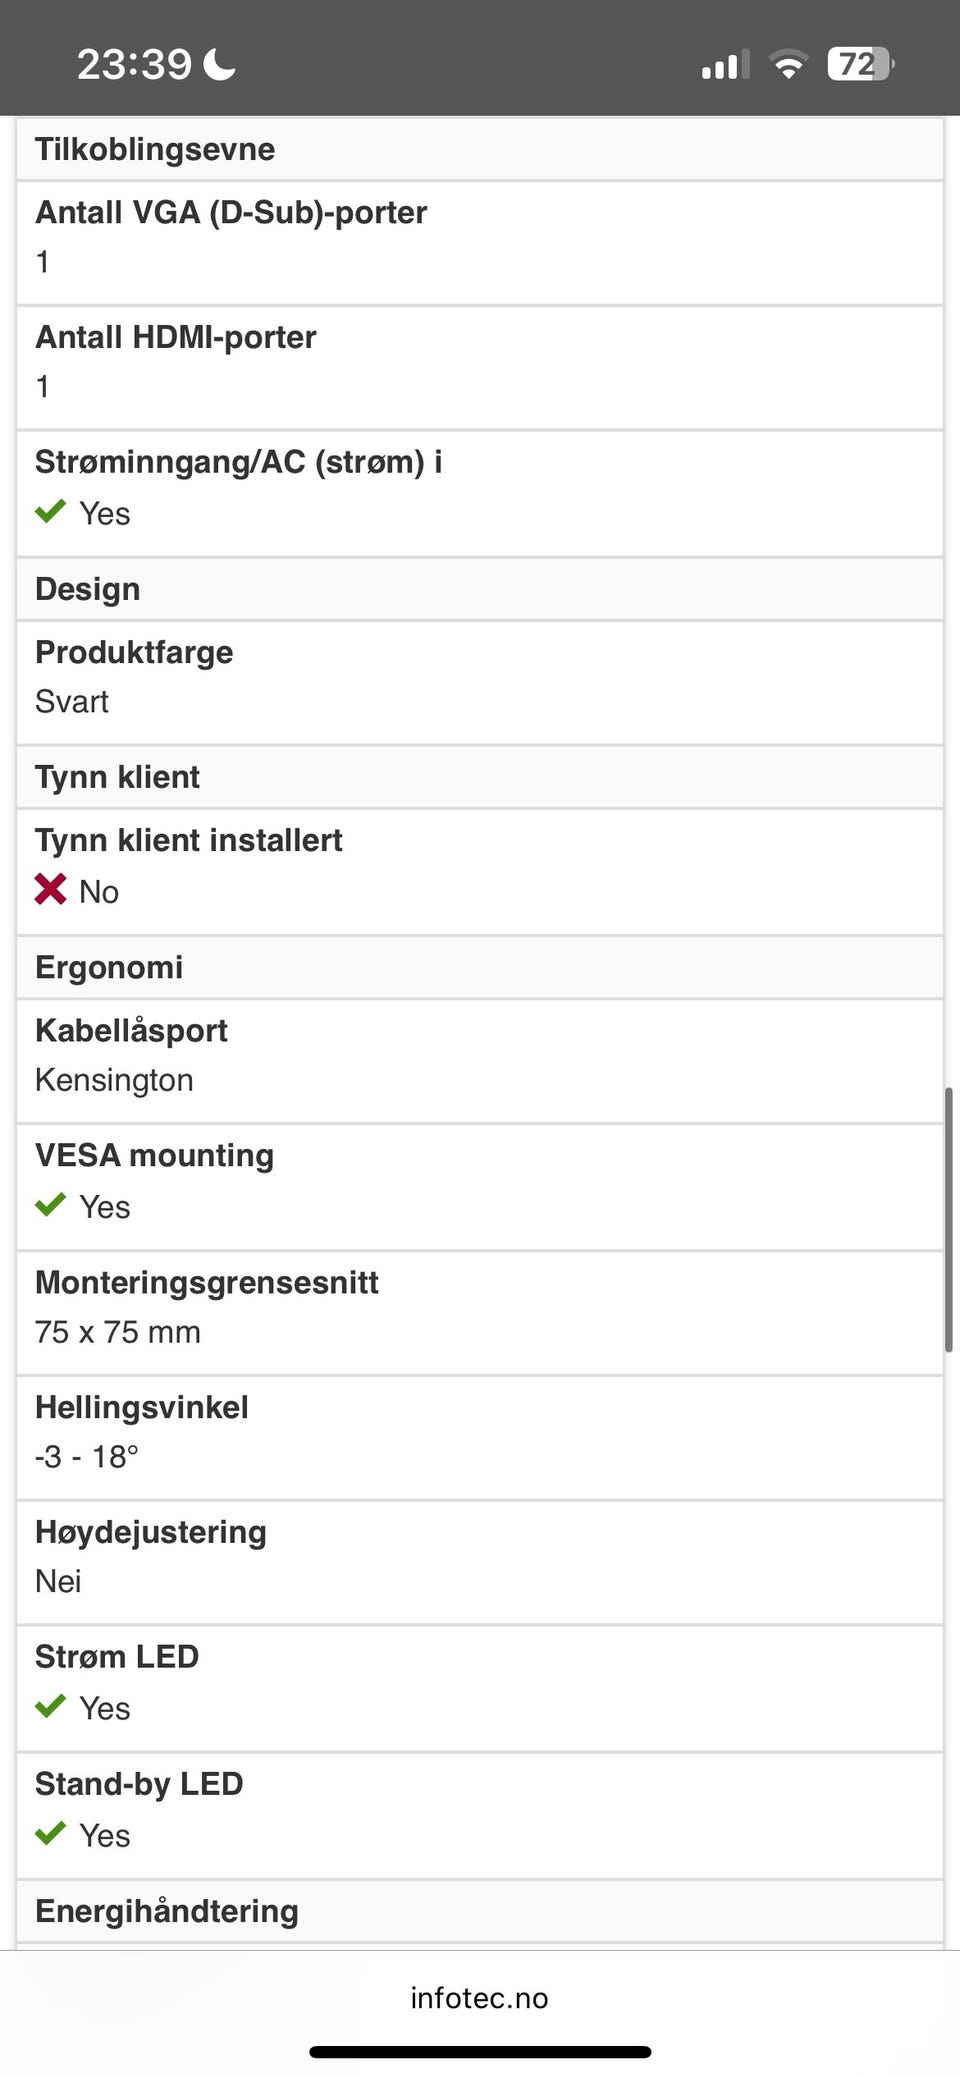Select the Tynn klient section heading
This screenshot has height=2078, width=960.
118,777
